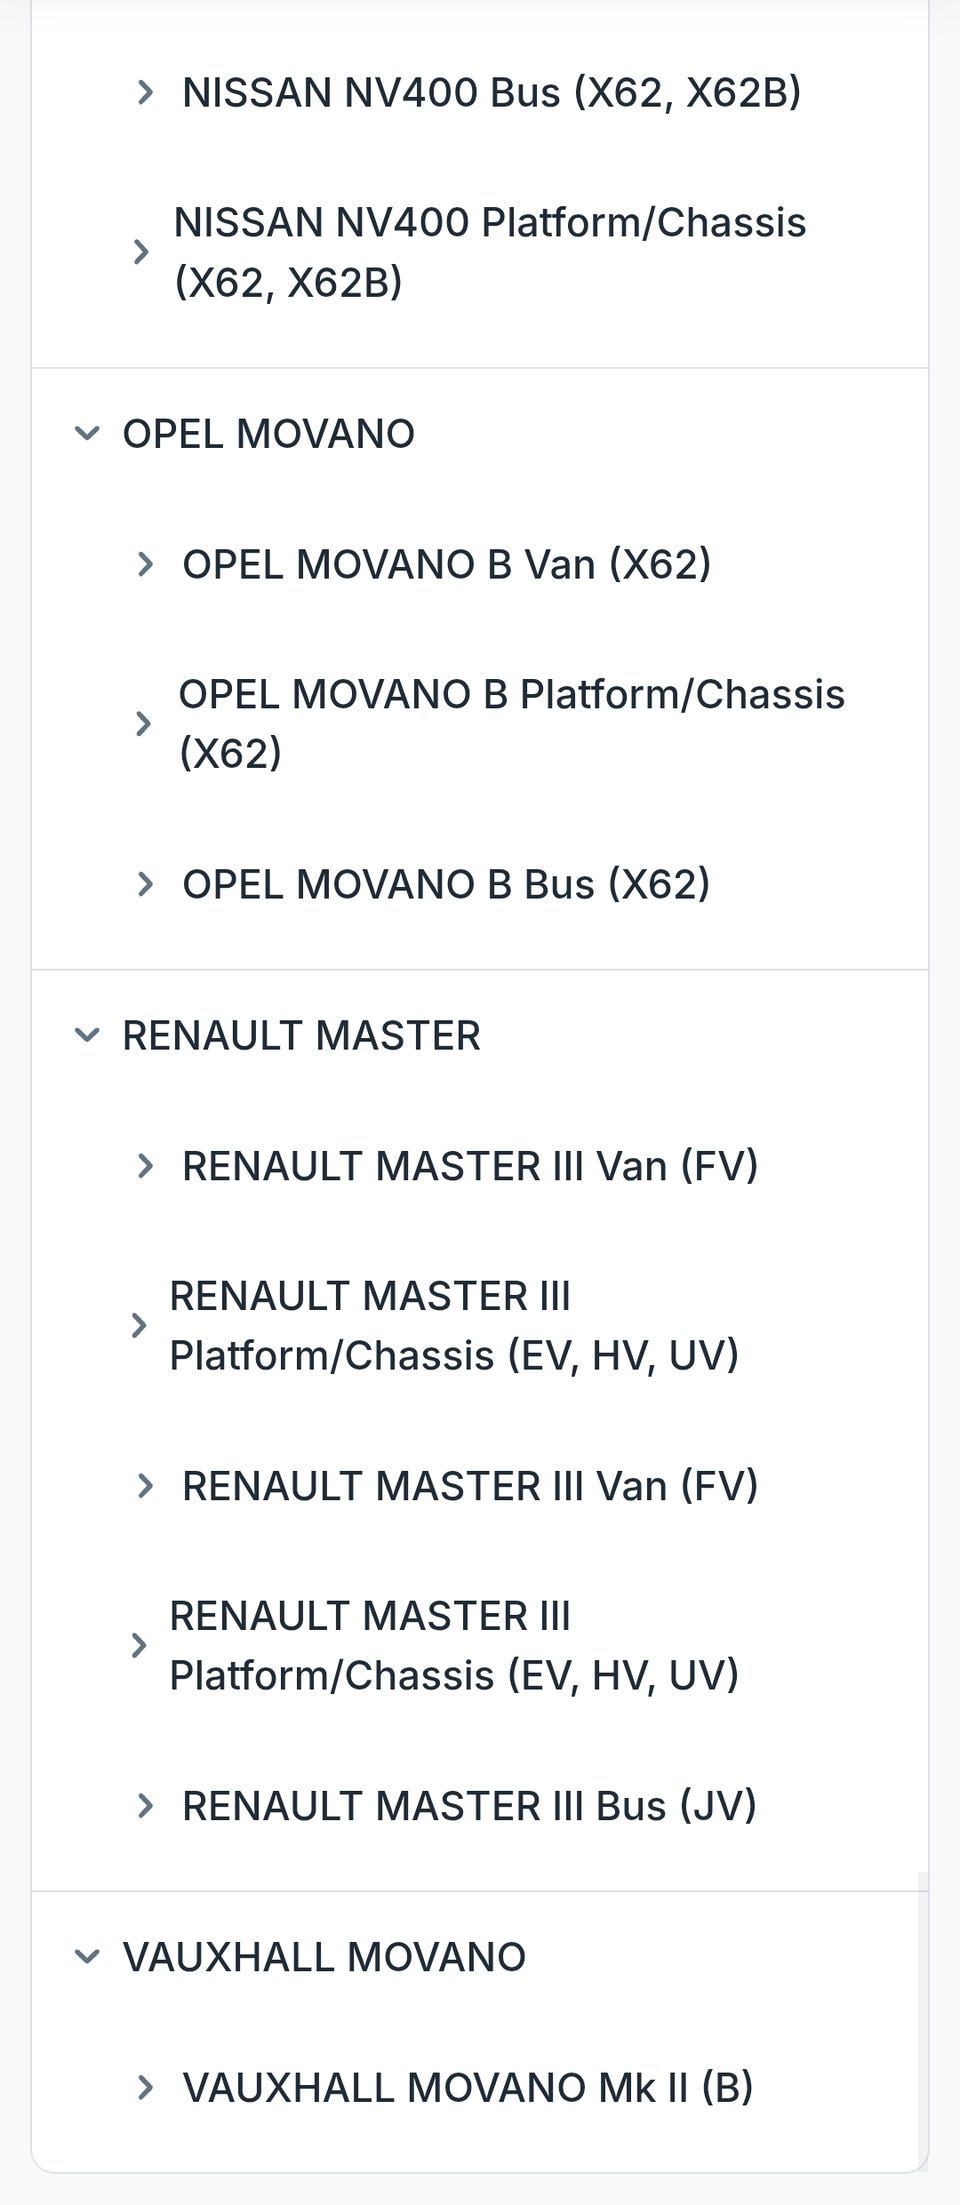Image resolution: width=960 pixels, height=2205 pixels.
Task: Select VAUXHALL MOVANO Mk II (B) label
Action: (467, 2087)
